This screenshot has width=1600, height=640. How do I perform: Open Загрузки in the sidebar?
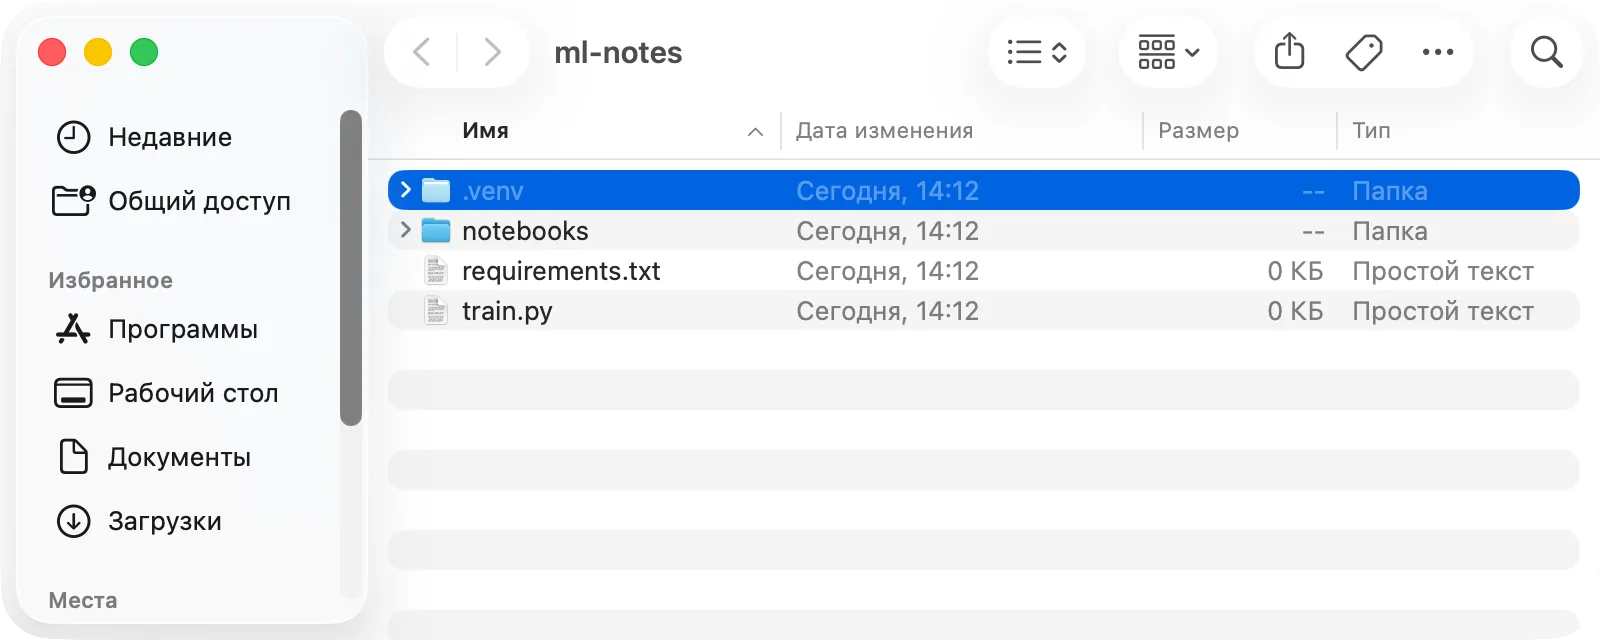(165, 521)
